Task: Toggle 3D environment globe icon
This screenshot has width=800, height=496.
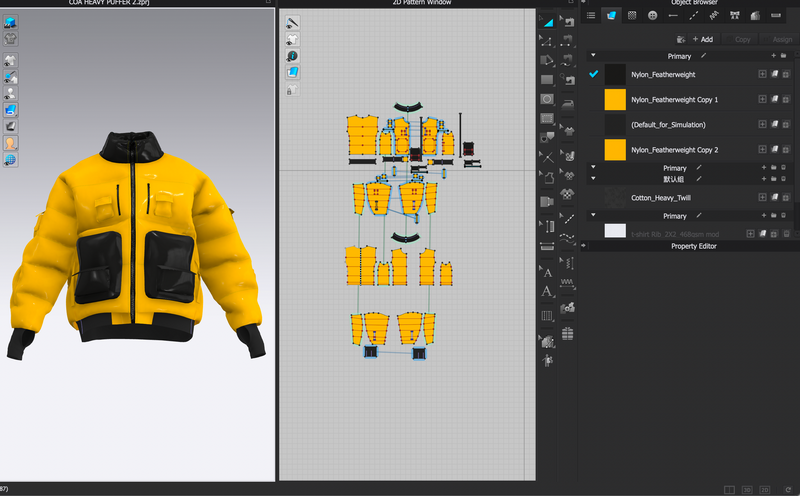Action: coord(10,160)
